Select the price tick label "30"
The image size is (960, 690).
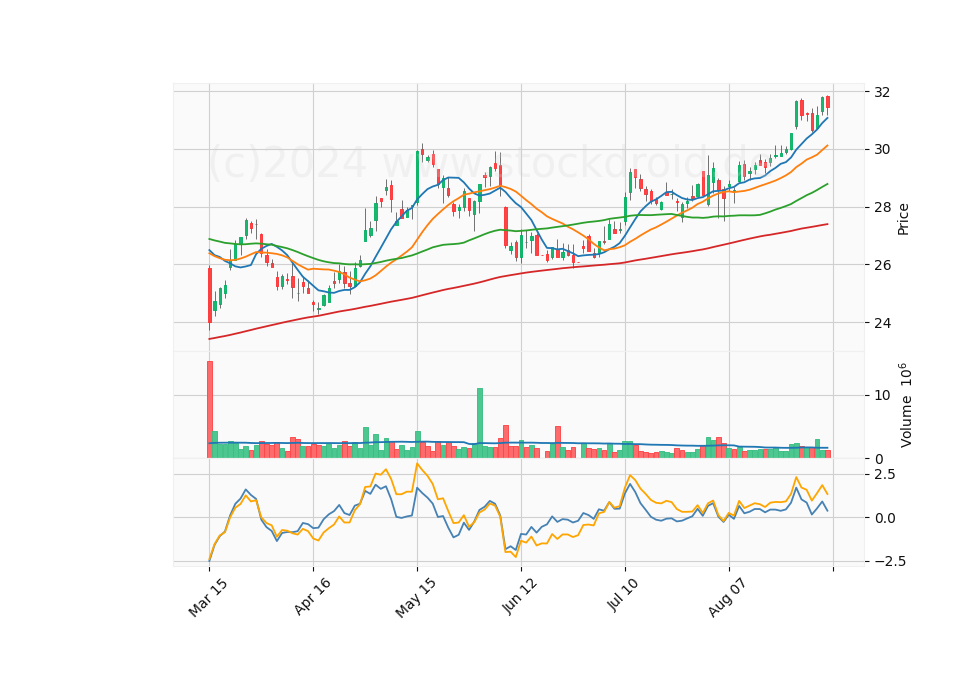coord(882,150)
